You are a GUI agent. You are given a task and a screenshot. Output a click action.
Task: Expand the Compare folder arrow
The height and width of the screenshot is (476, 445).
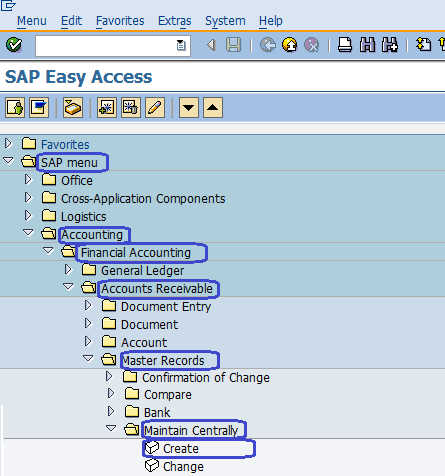coord(111,394)
